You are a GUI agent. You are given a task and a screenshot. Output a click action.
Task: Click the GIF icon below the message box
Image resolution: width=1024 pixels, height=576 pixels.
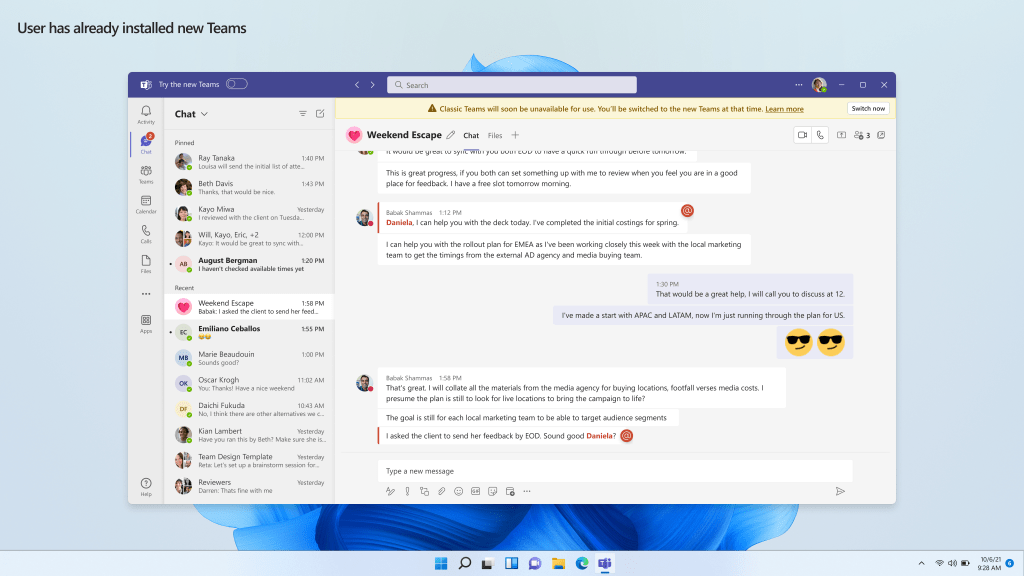coord(475,491)
